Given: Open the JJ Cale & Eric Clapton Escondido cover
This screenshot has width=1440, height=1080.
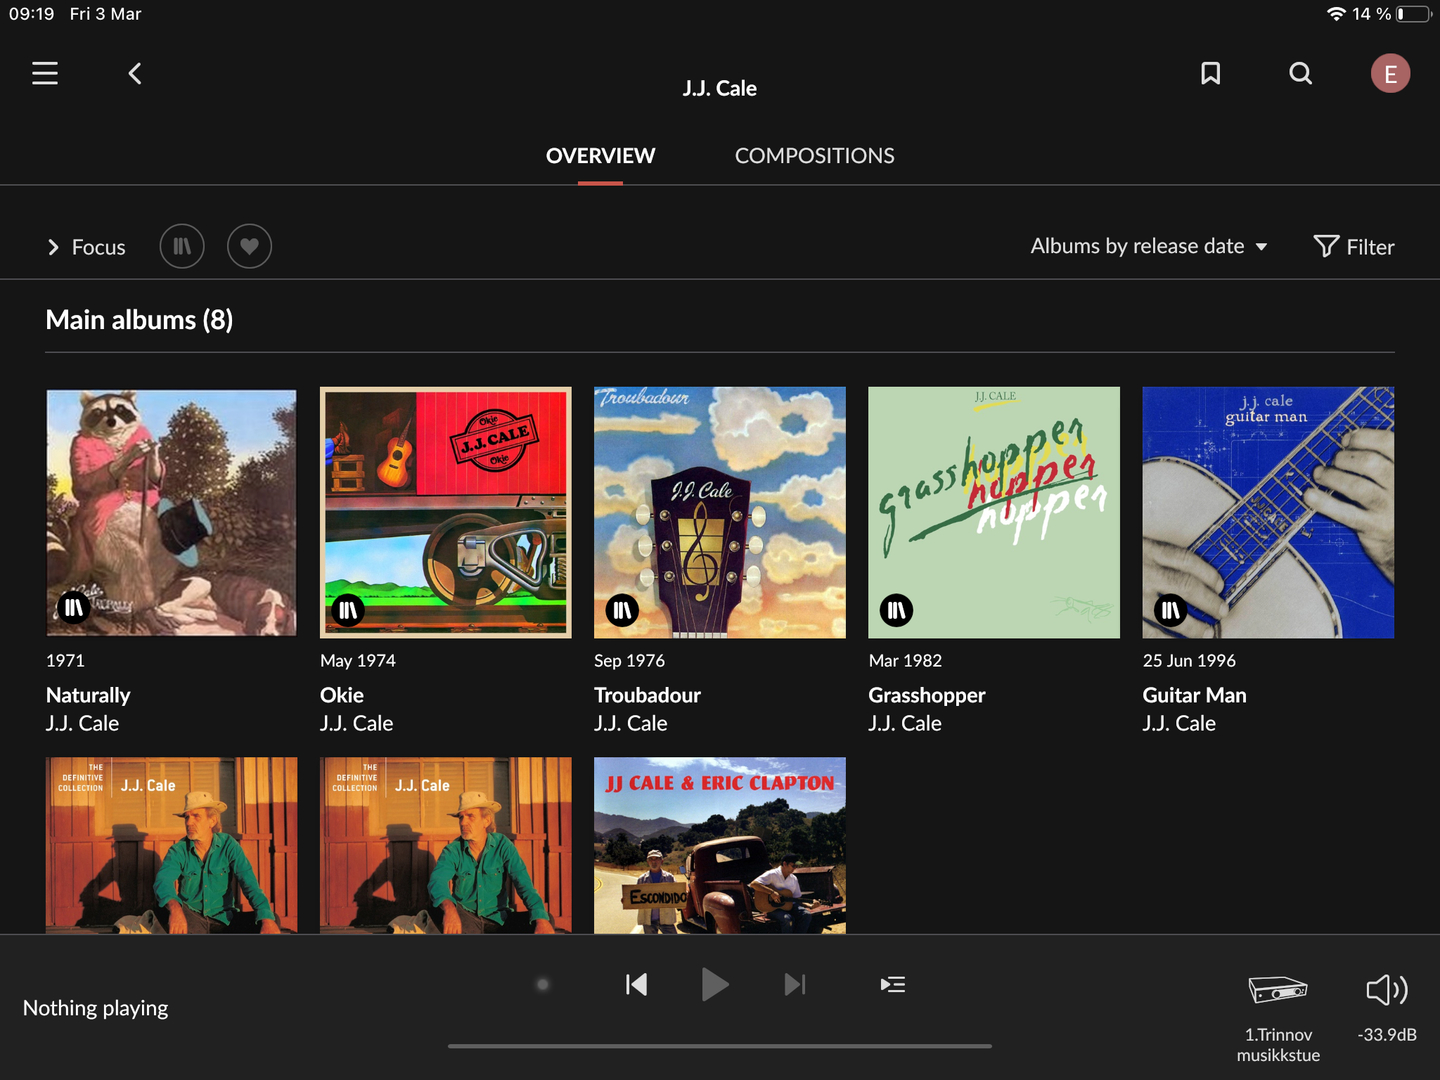Looking at the screenshot, I should (x=720, y=845).
